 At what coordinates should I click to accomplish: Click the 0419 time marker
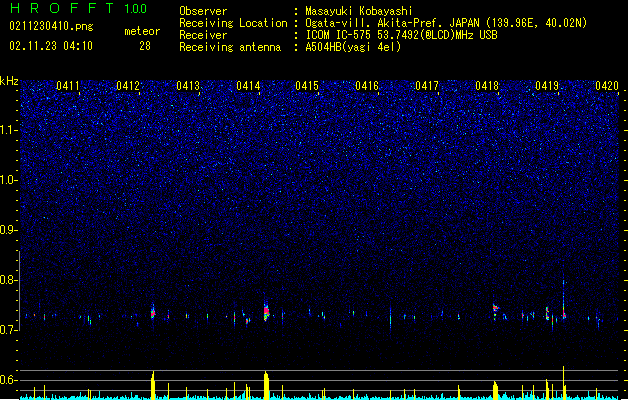coord(547,86)
